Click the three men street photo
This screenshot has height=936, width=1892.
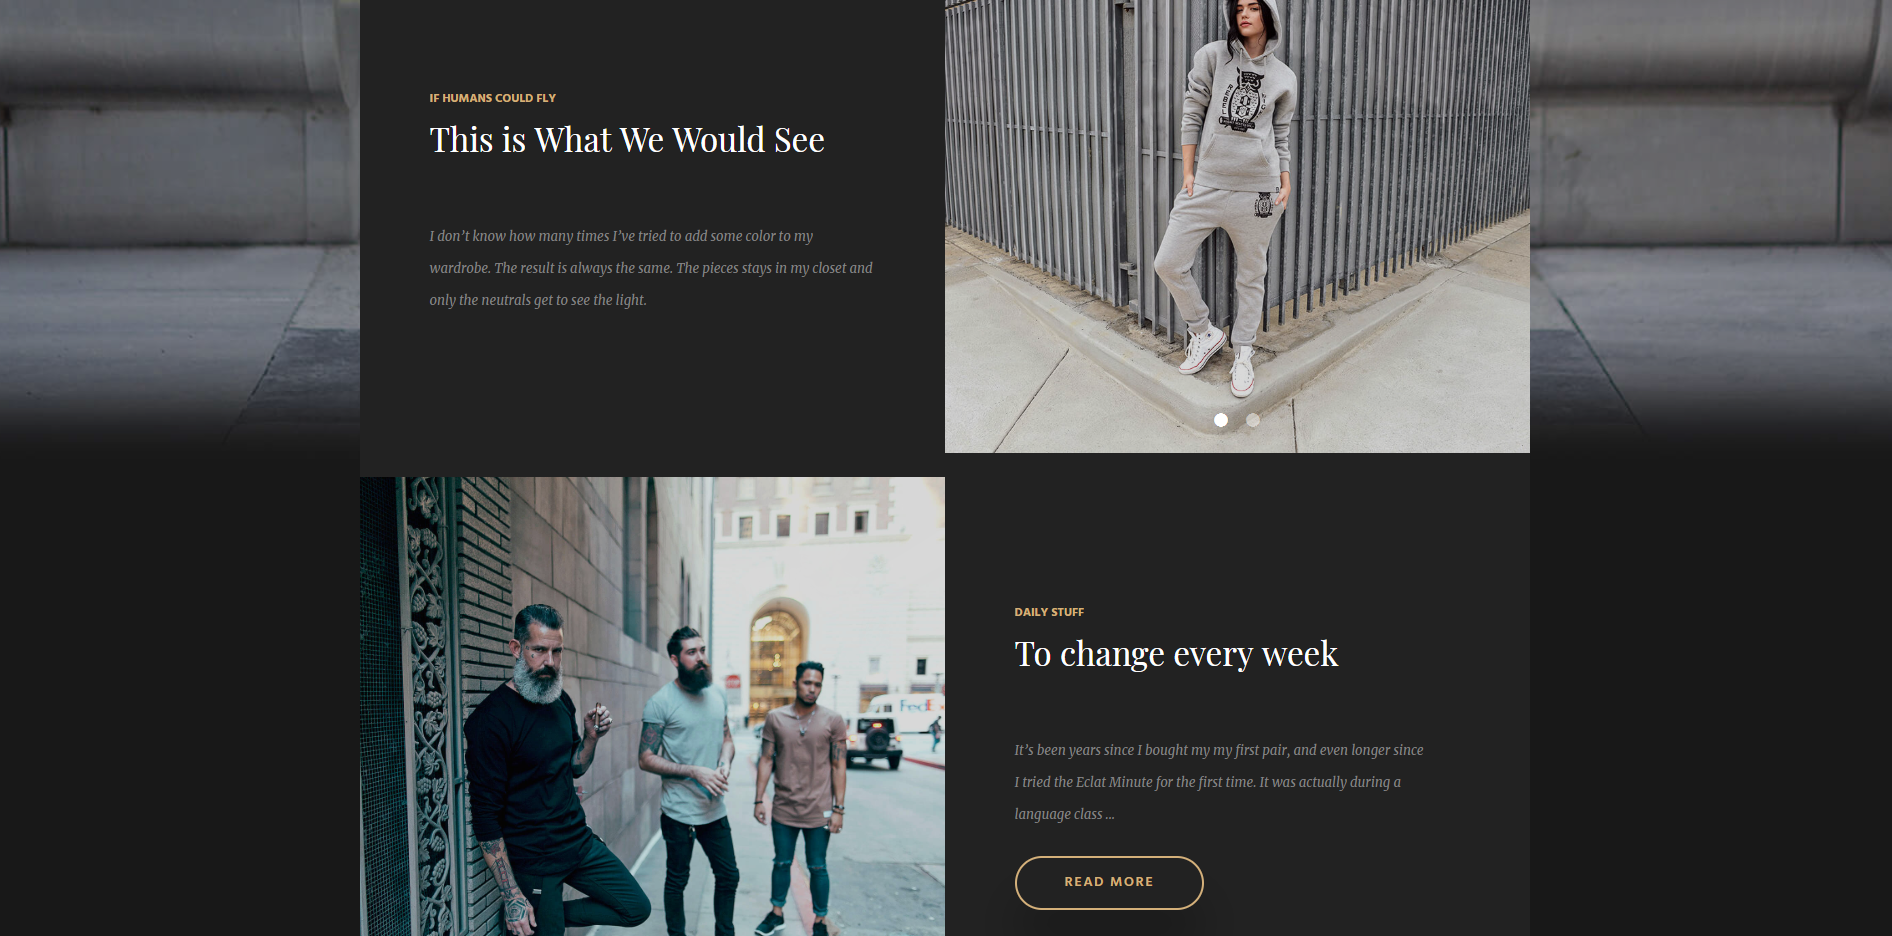point(652,706)
